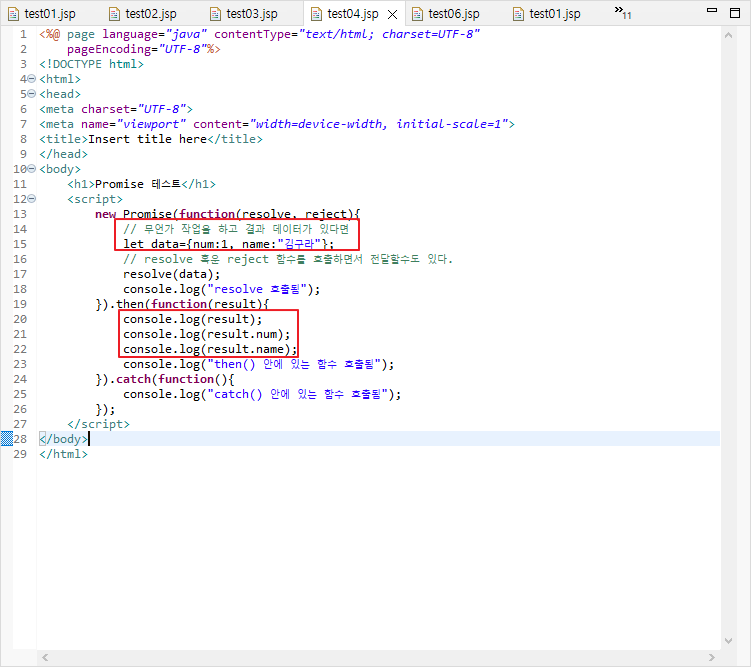Click 'Insert title here' text
Viewport: 751px width, 667px height.
click(x=148, y=139)
